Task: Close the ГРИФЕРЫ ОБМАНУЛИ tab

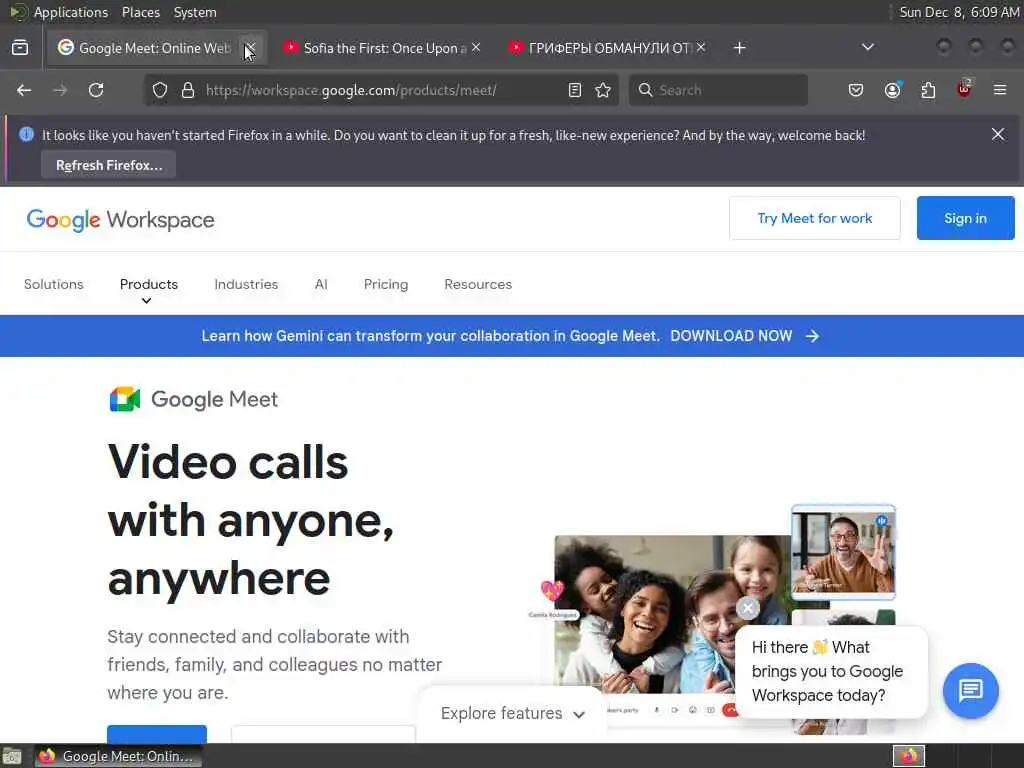Action: tap(701, 47)
